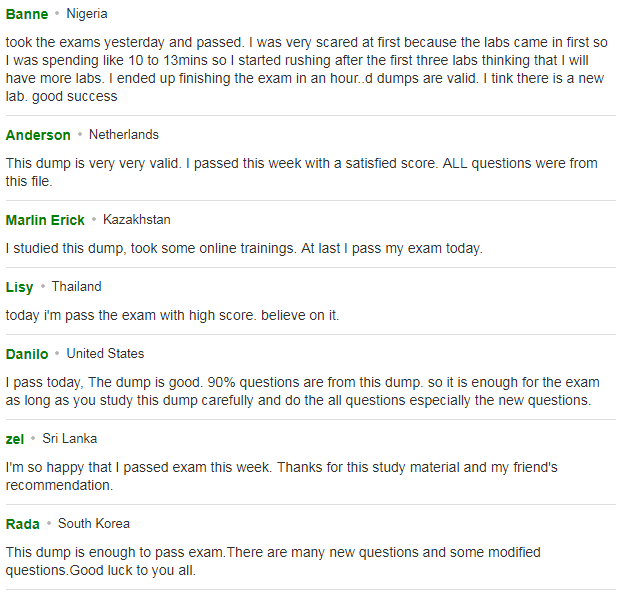Click the South Korea location label

pos(94,524)
